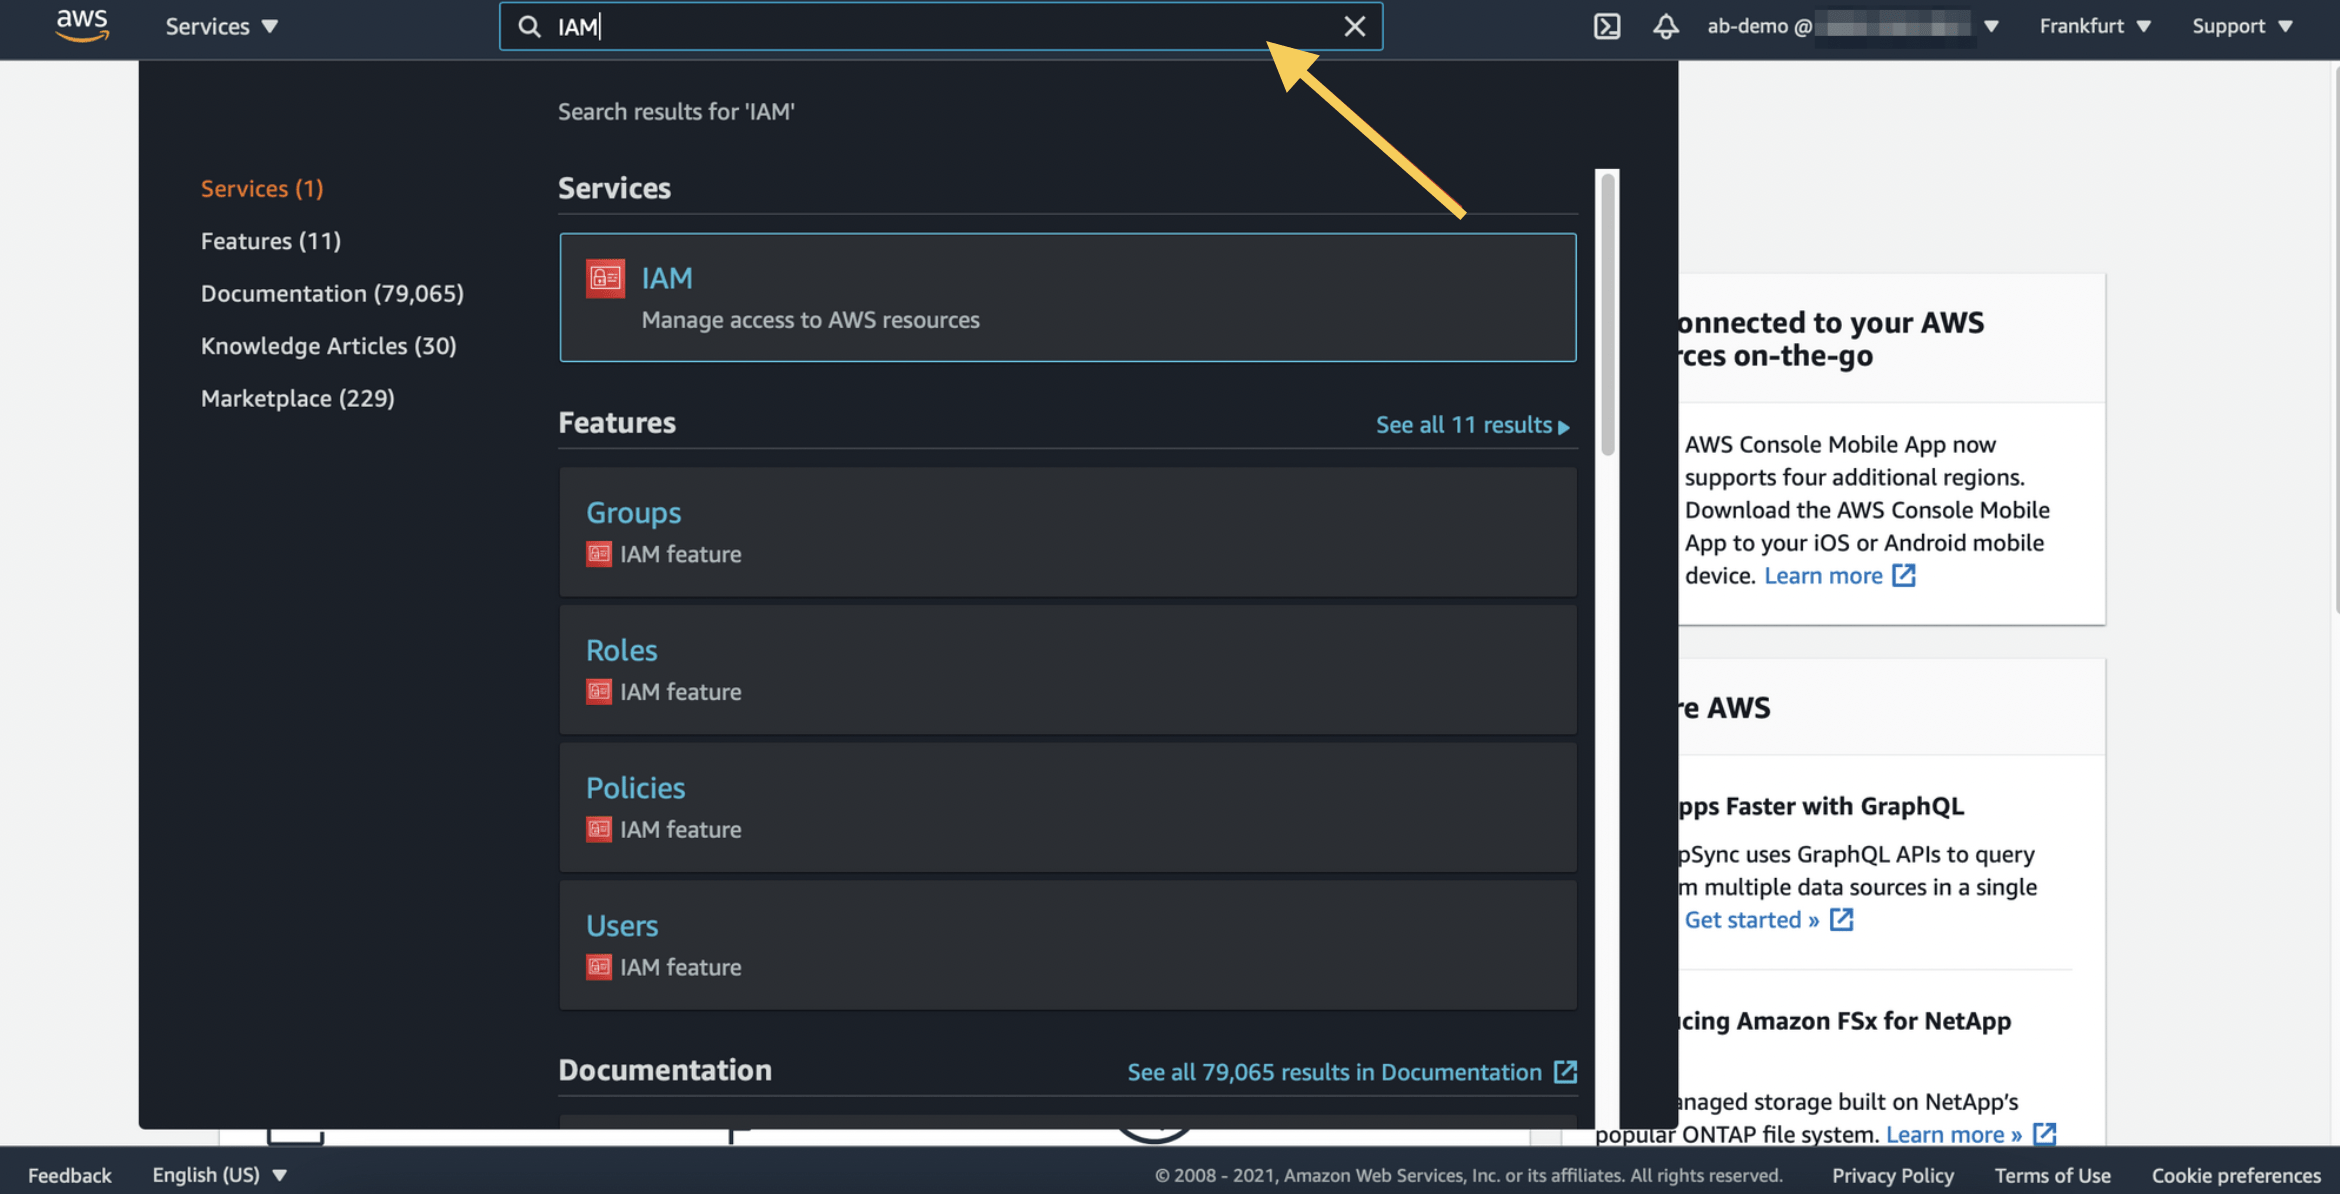Click the red IAM service icon
Viewport: 2340px width, 1194px height.
pyautogui.click(x=605, y=278)
